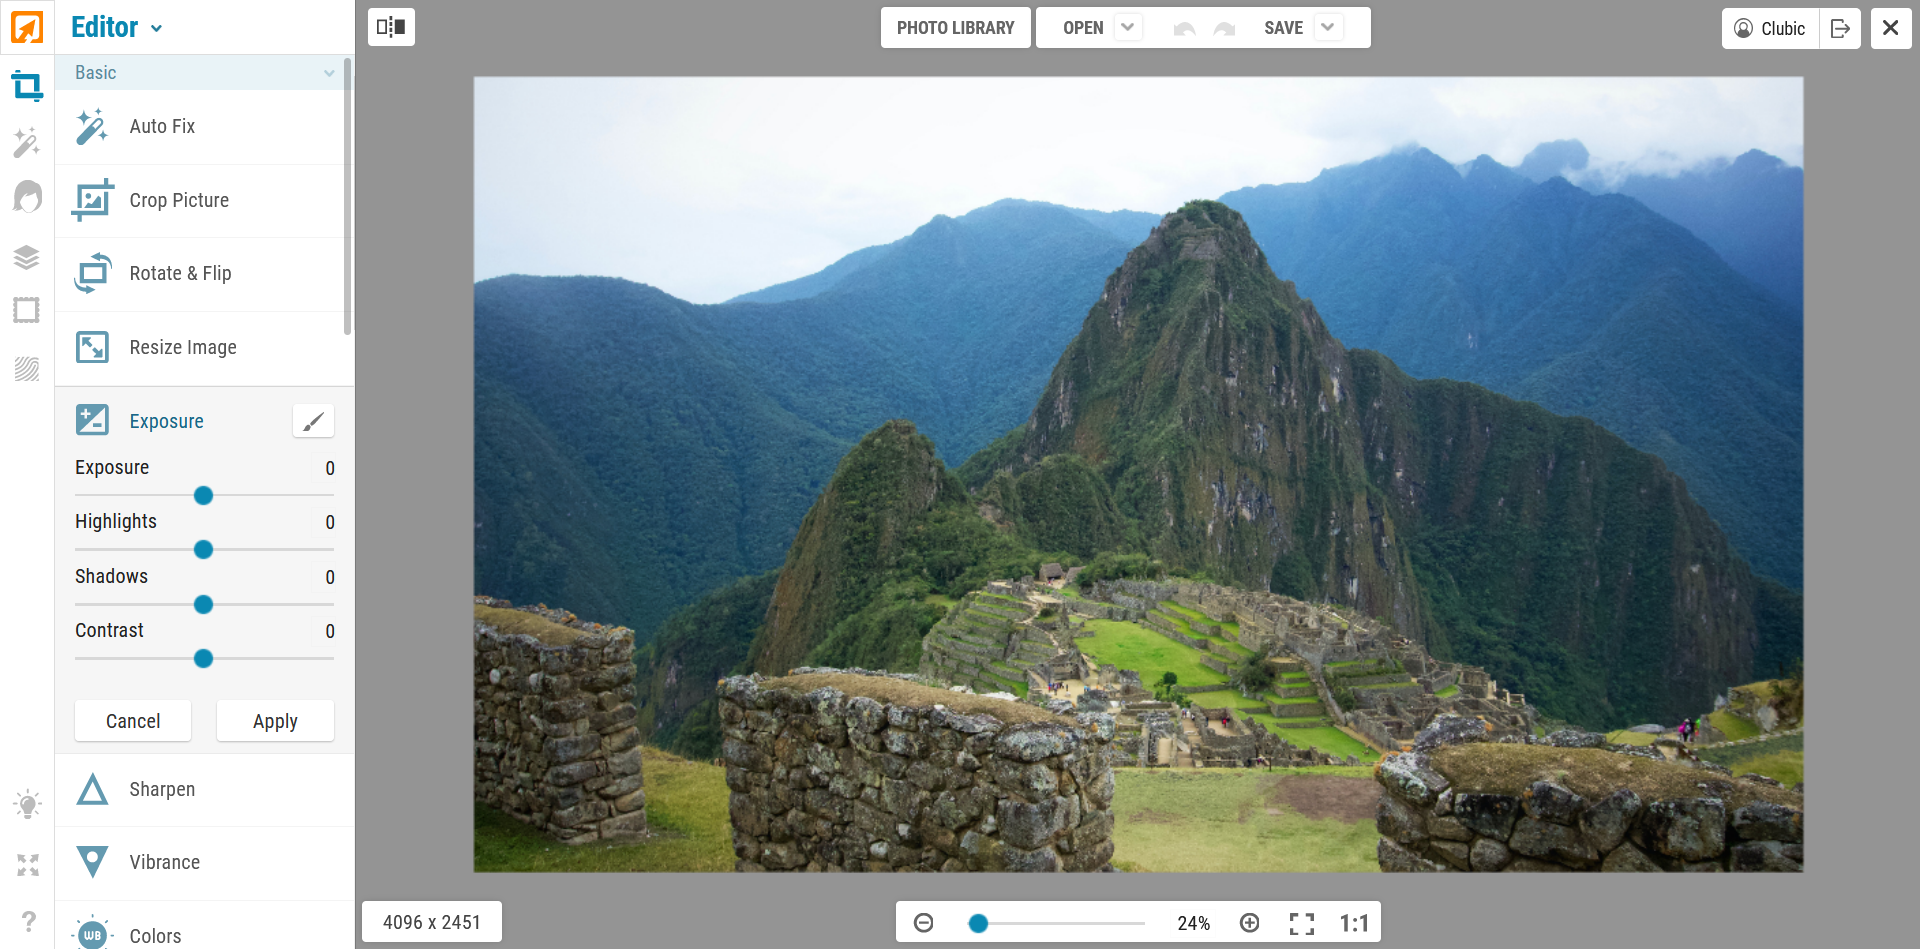Click the Contrast slider handle
1920x949 pixels.
(x=203, y=658)
